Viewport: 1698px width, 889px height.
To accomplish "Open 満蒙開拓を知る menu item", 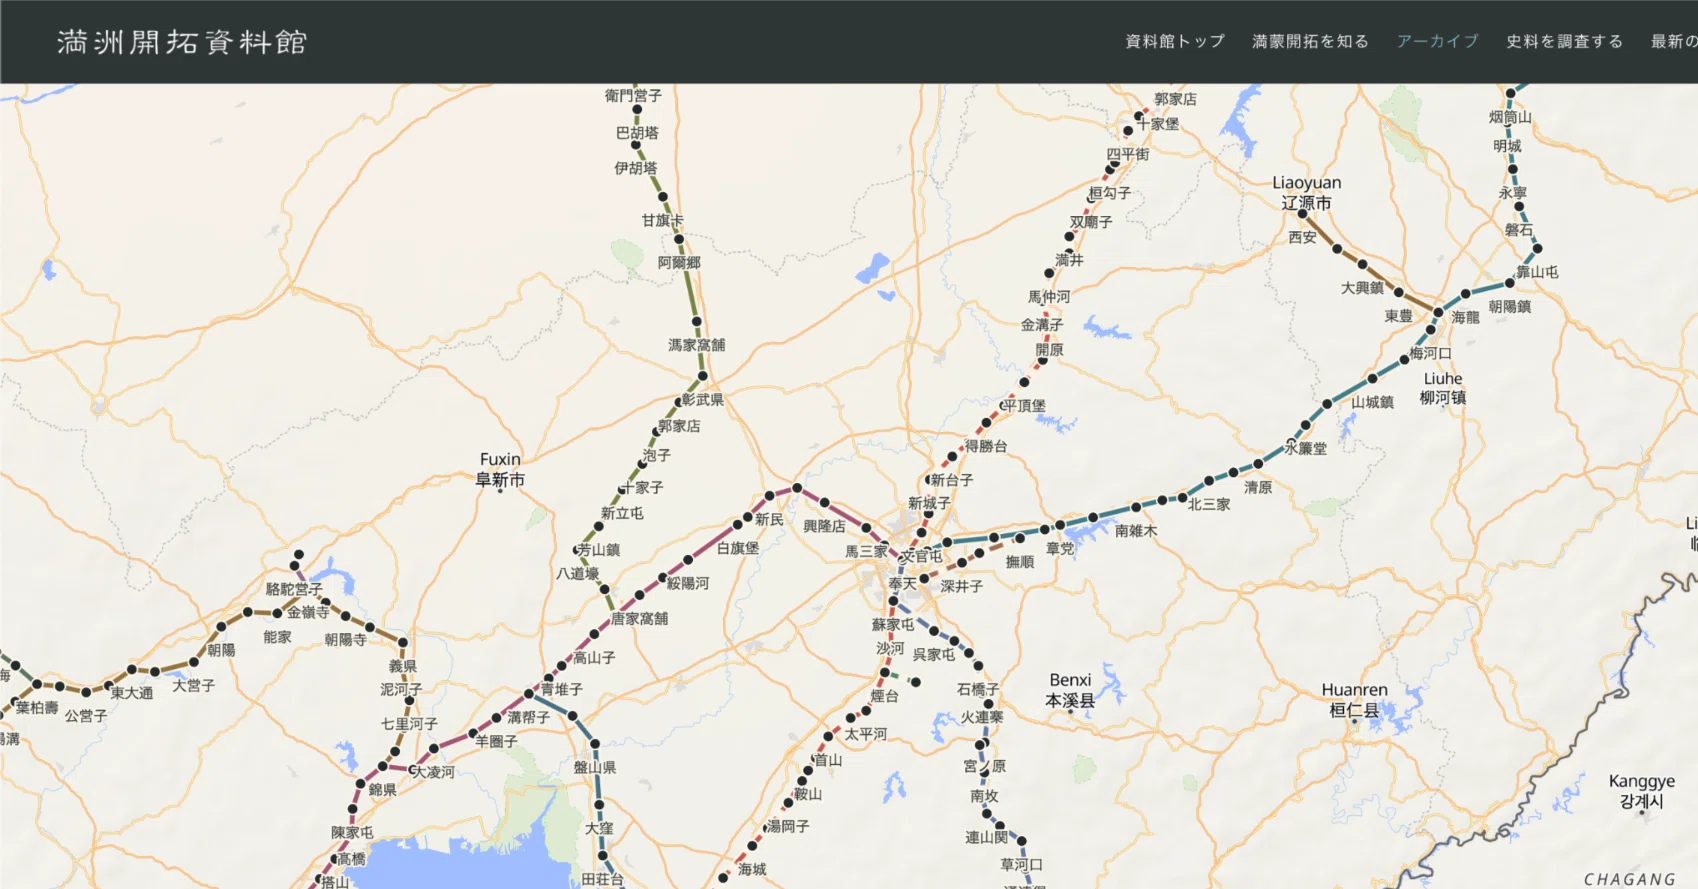I will click(1310, 41).
